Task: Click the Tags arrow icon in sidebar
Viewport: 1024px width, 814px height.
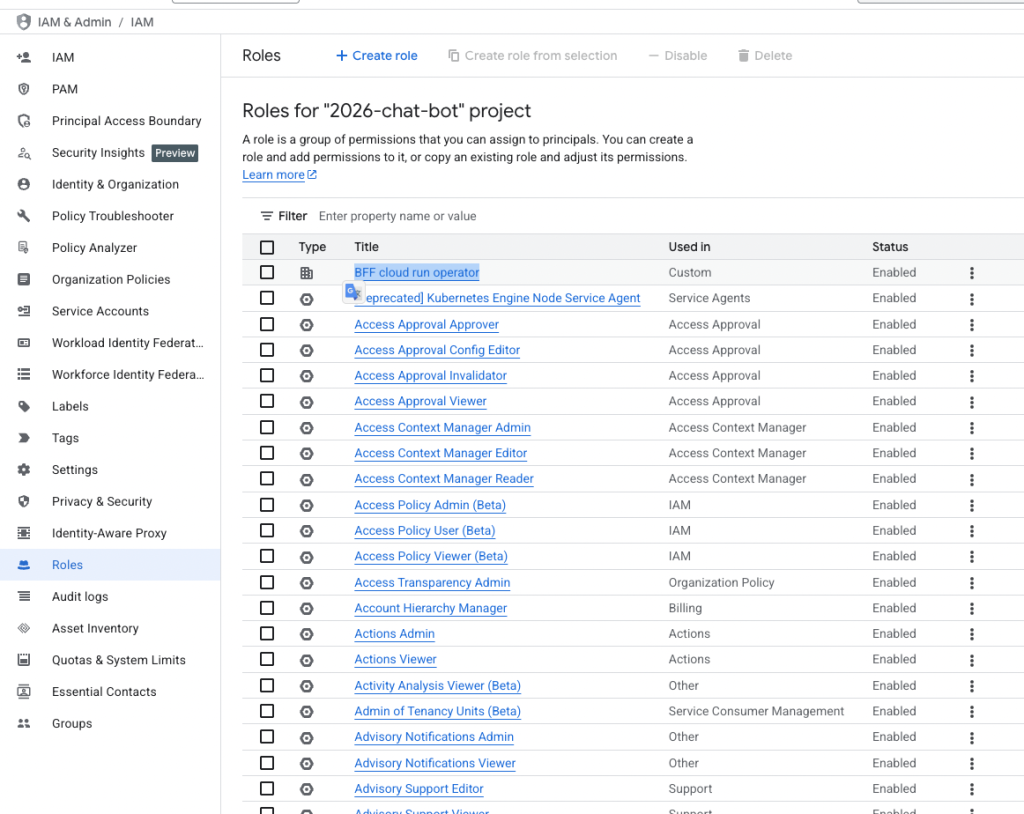Action: coord(24,438)
